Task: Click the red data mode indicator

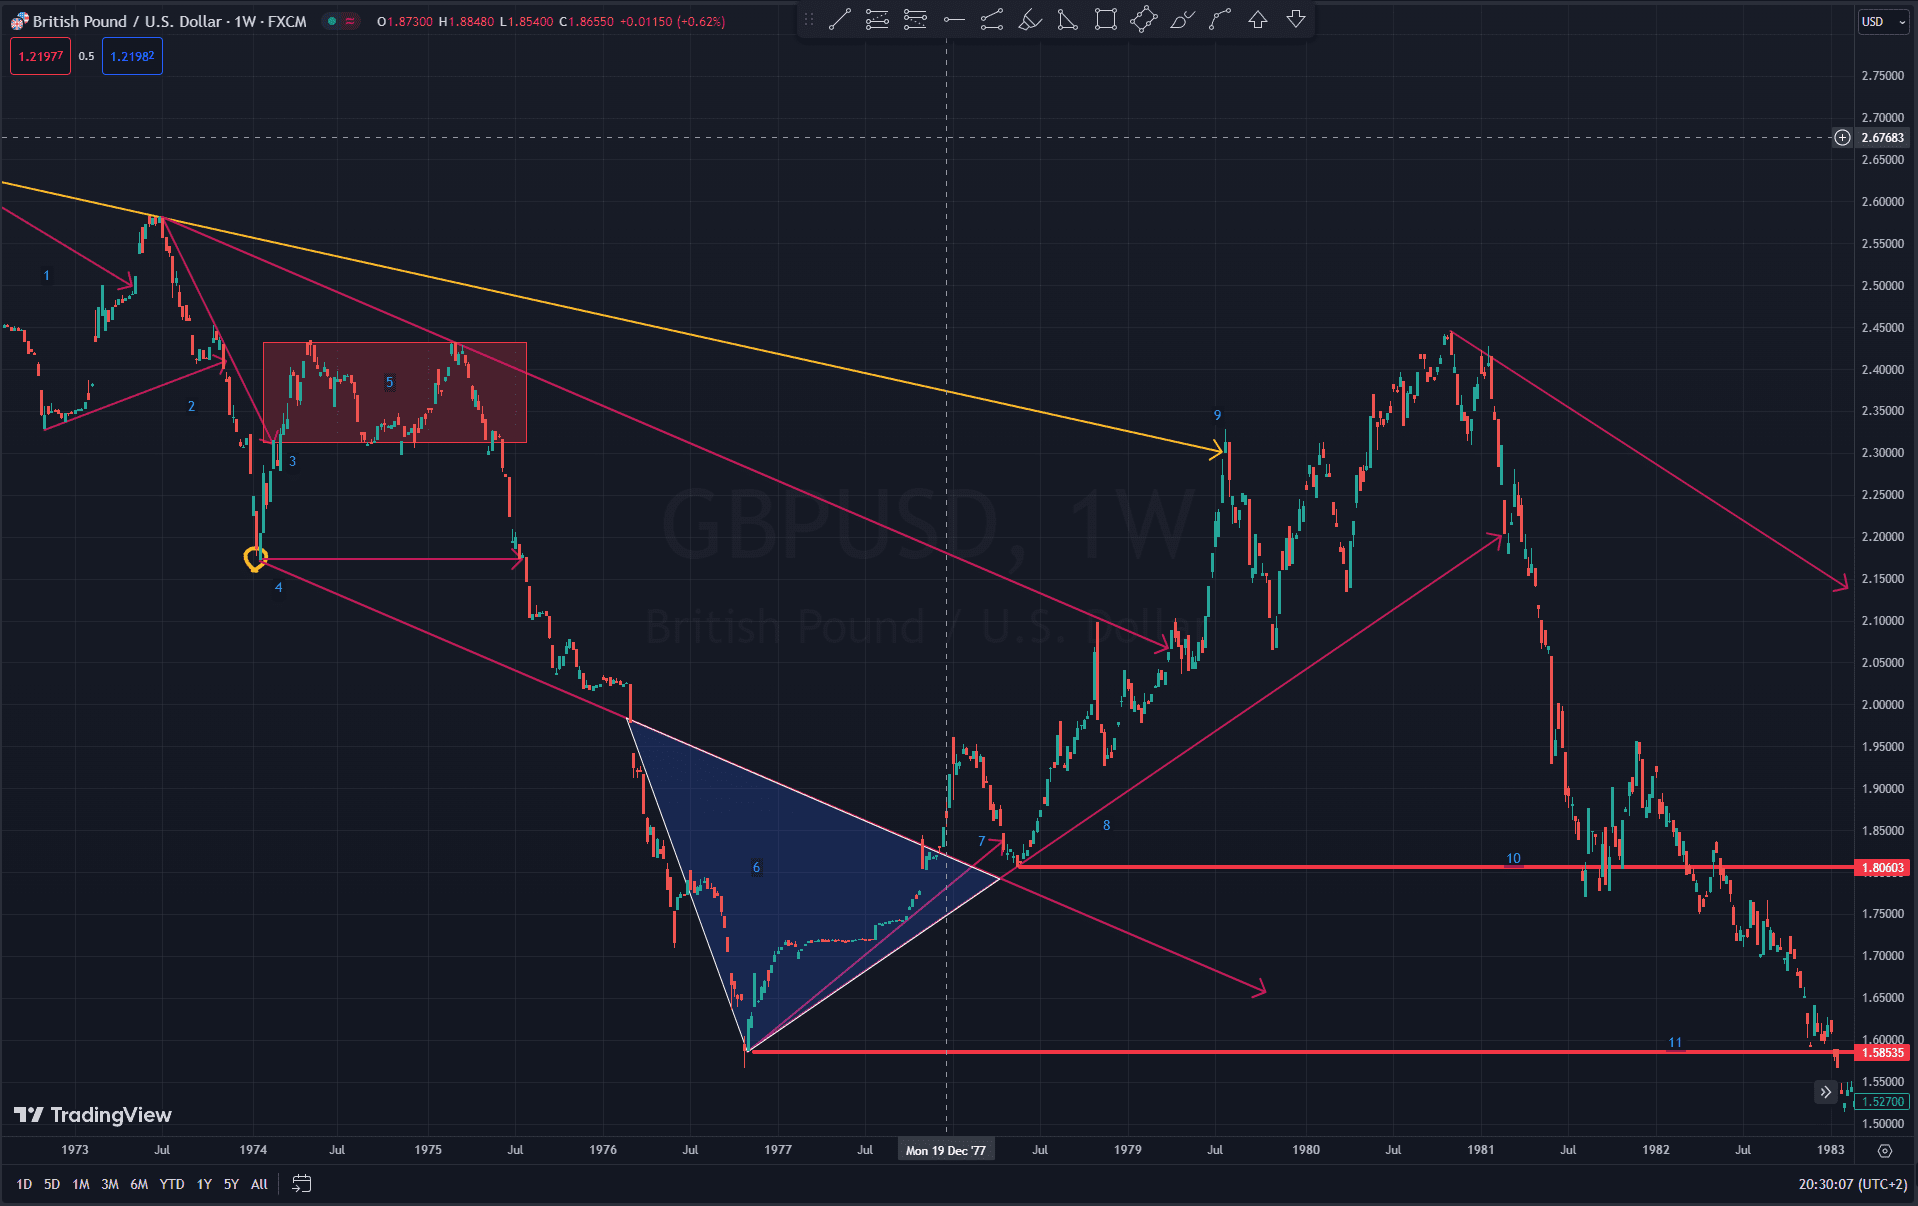Action: tap(350, 21)
